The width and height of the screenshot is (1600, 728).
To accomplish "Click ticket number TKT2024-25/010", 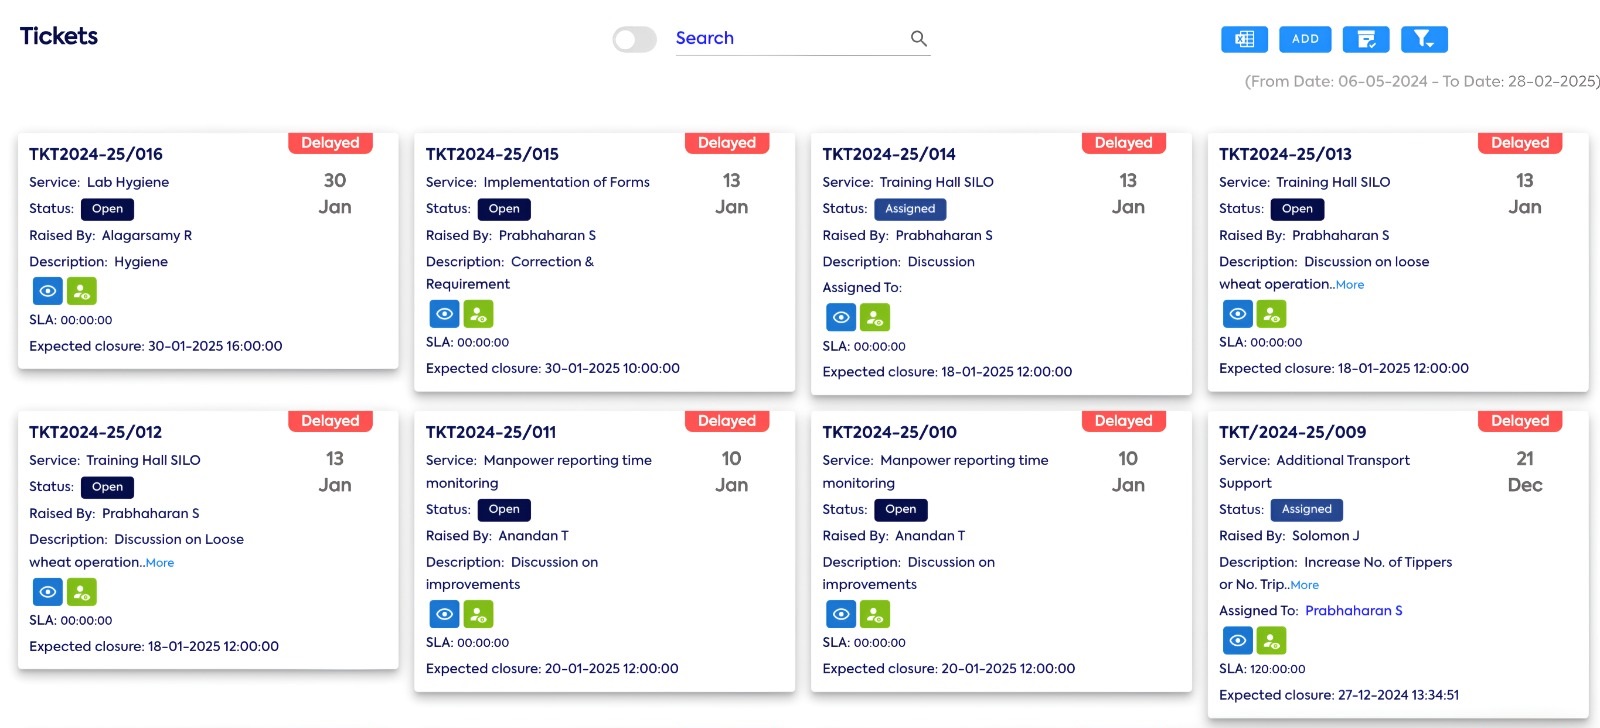I will point(890,432).
